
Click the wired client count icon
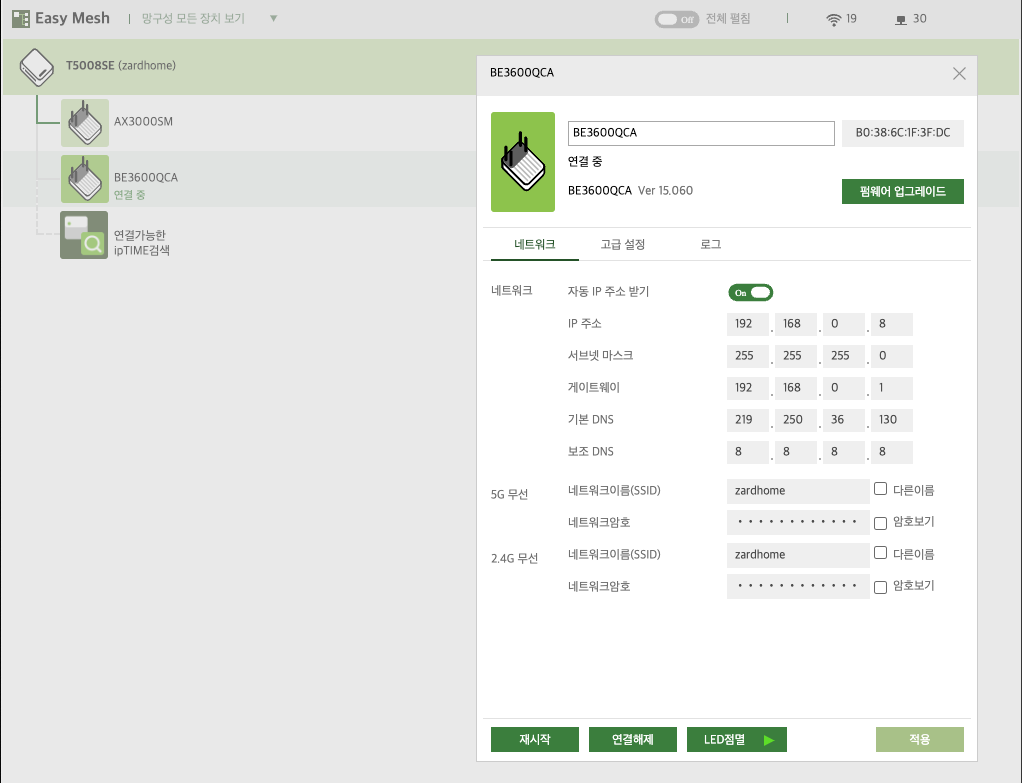click(x=901, y=20)
